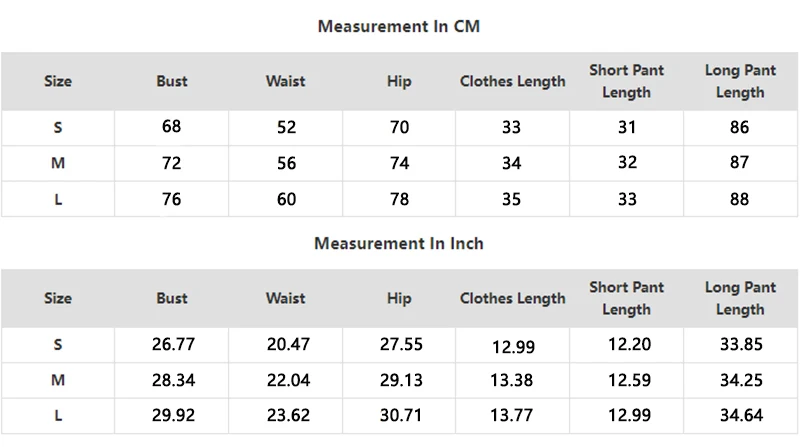Click Long Pant Length header in CM table
The width and height of the screenshot is (800, 447).
tap(740, 81)
